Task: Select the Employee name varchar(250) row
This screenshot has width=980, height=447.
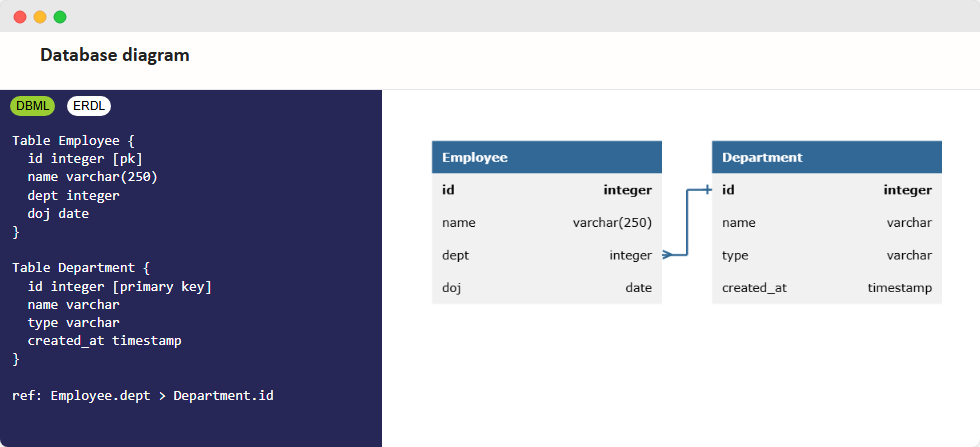Action: click(547, 223)
